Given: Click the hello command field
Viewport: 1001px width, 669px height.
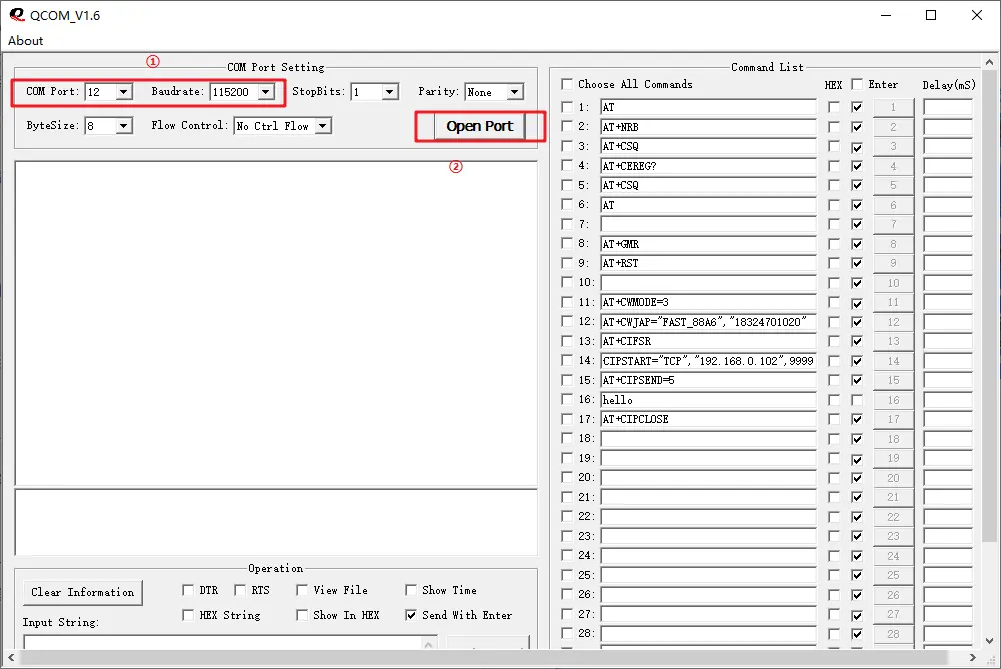Looking at the screenshot, I should coord(709,400).
